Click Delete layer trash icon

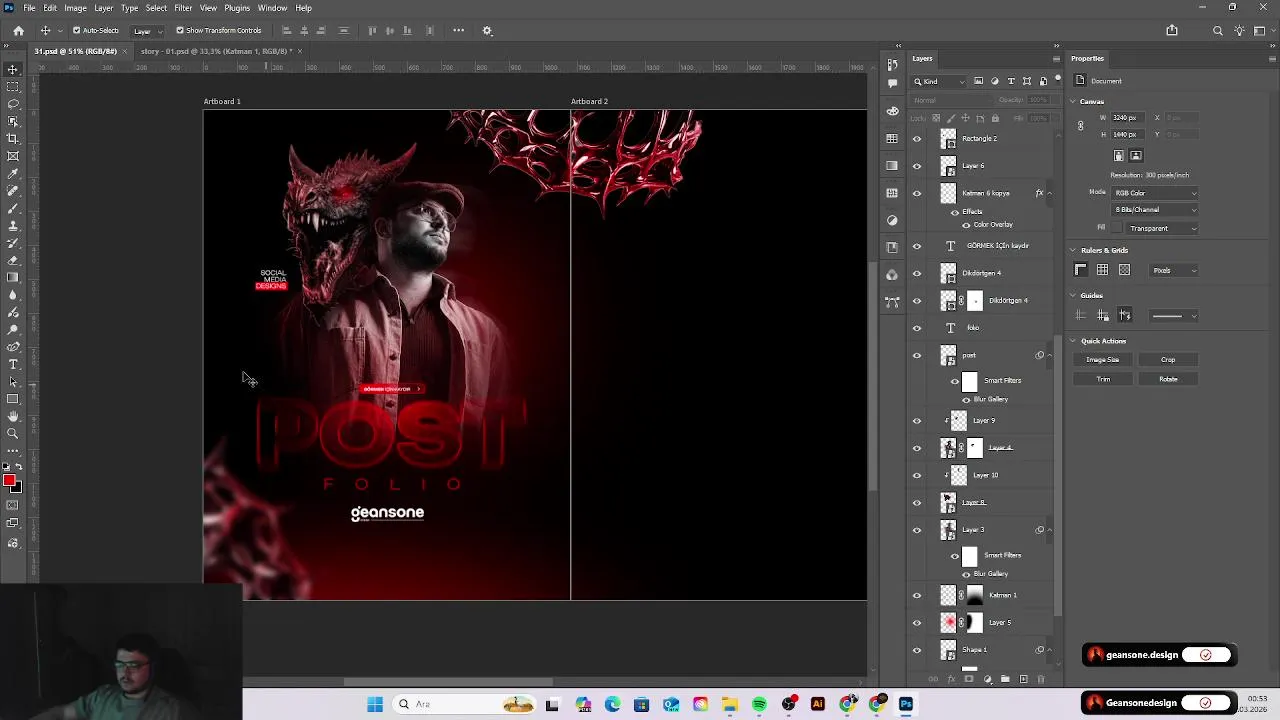1041,680
